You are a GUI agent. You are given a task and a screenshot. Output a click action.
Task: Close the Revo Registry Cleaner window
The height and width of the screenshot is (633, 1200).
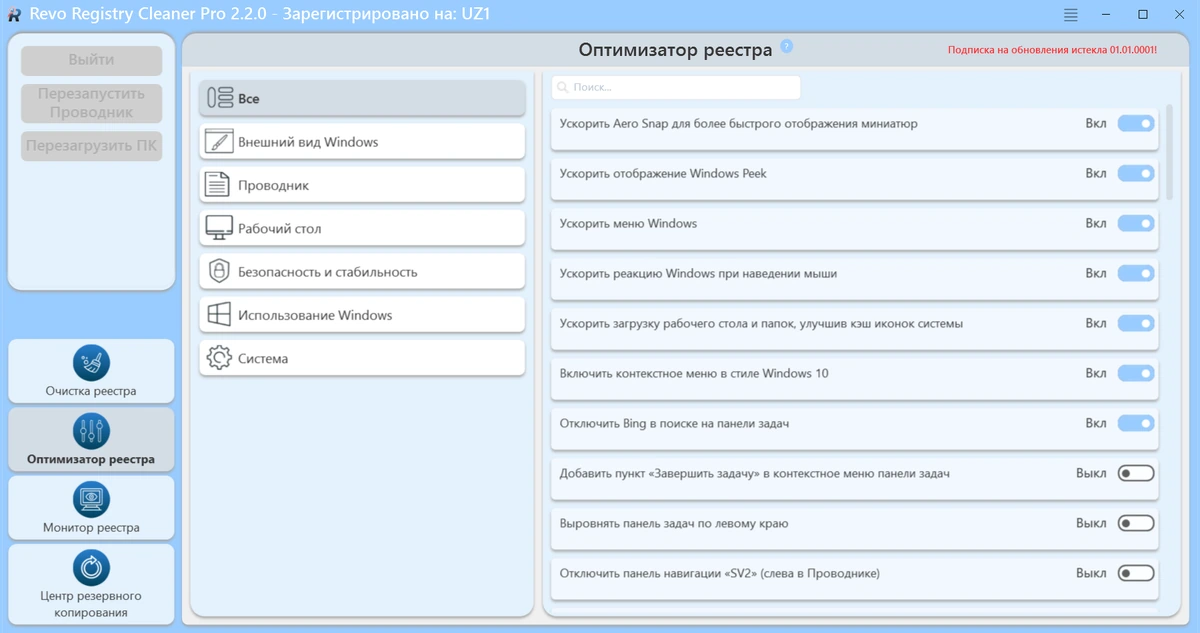click(x=1179, y=15)
